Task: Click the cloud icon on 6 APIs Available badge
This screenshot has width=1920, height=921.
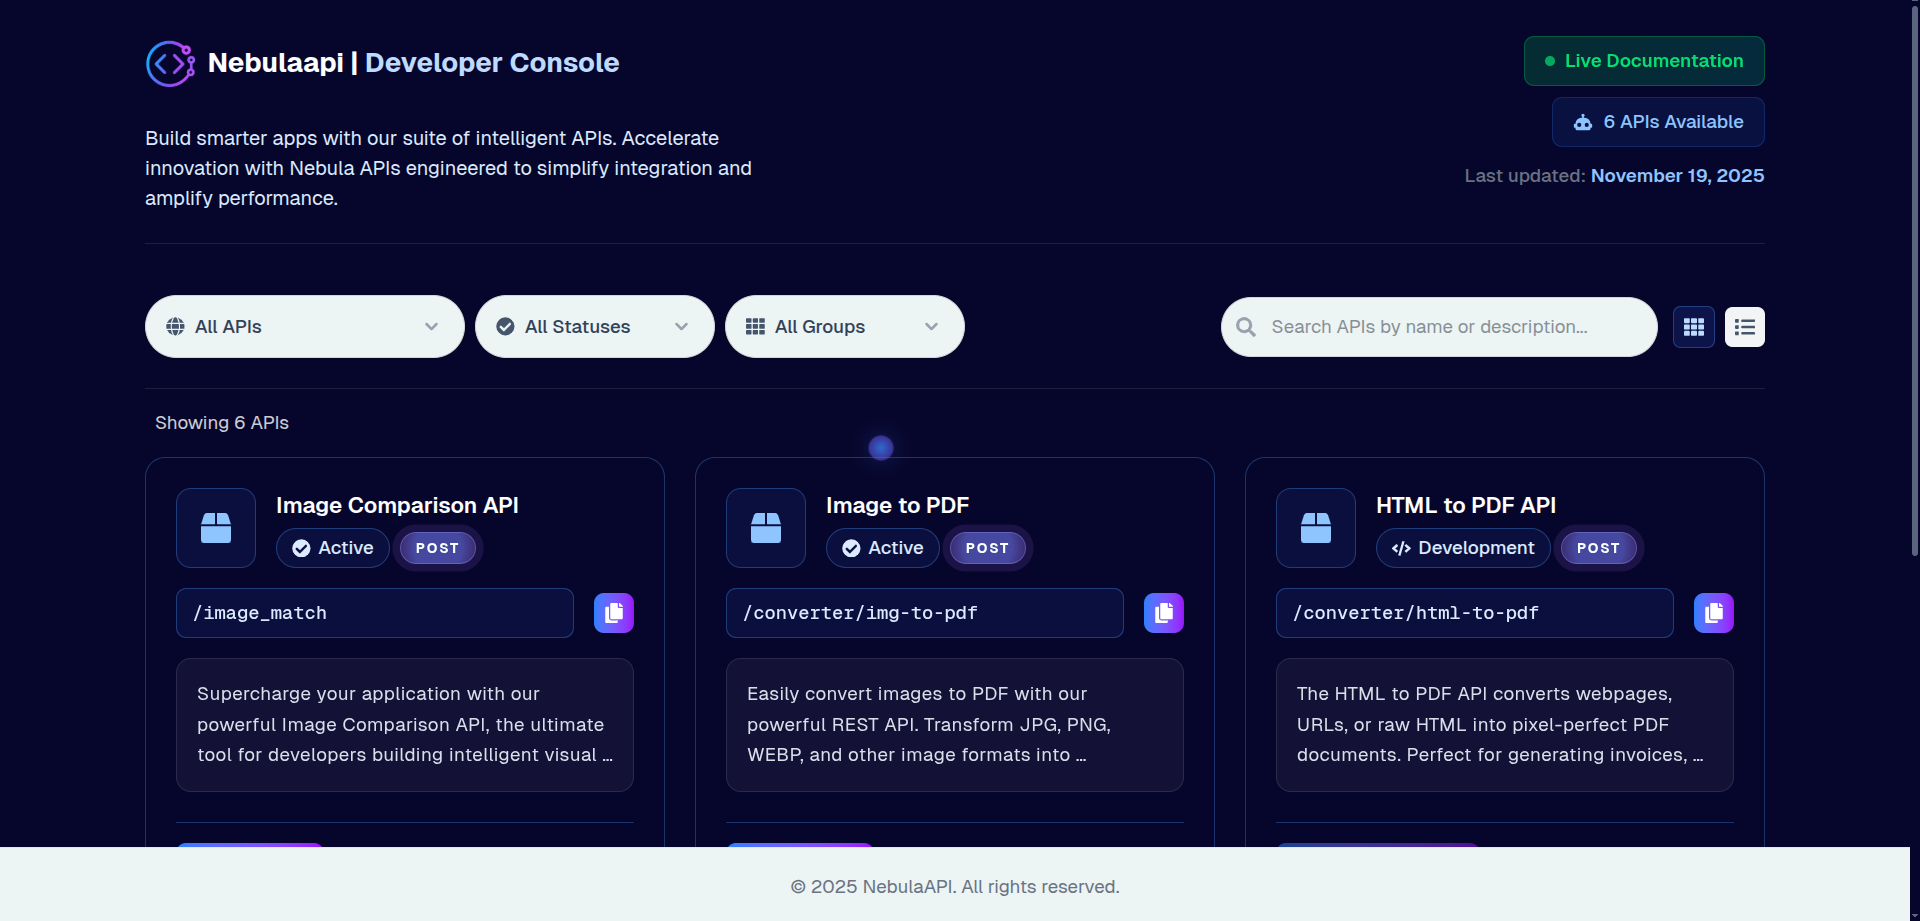Action: coord(1584,122)
